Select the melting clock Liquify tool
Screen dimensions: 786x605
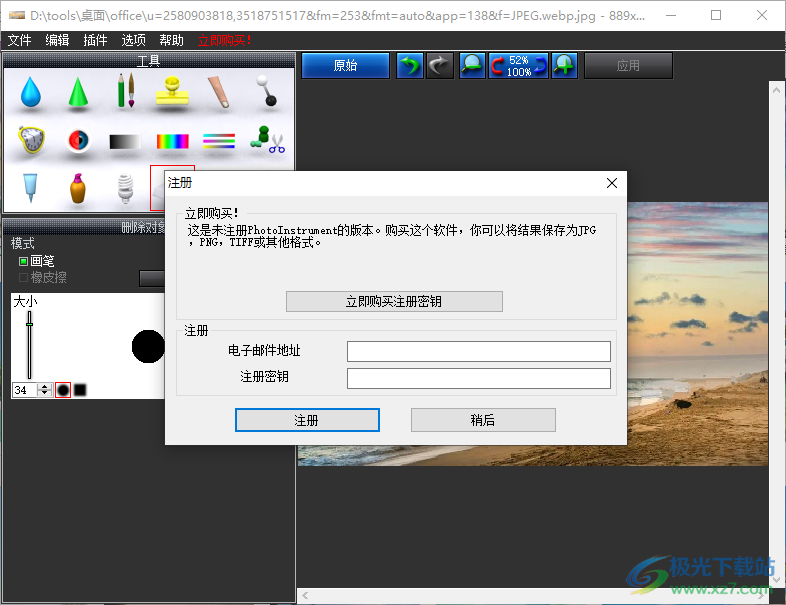point(31,139)
